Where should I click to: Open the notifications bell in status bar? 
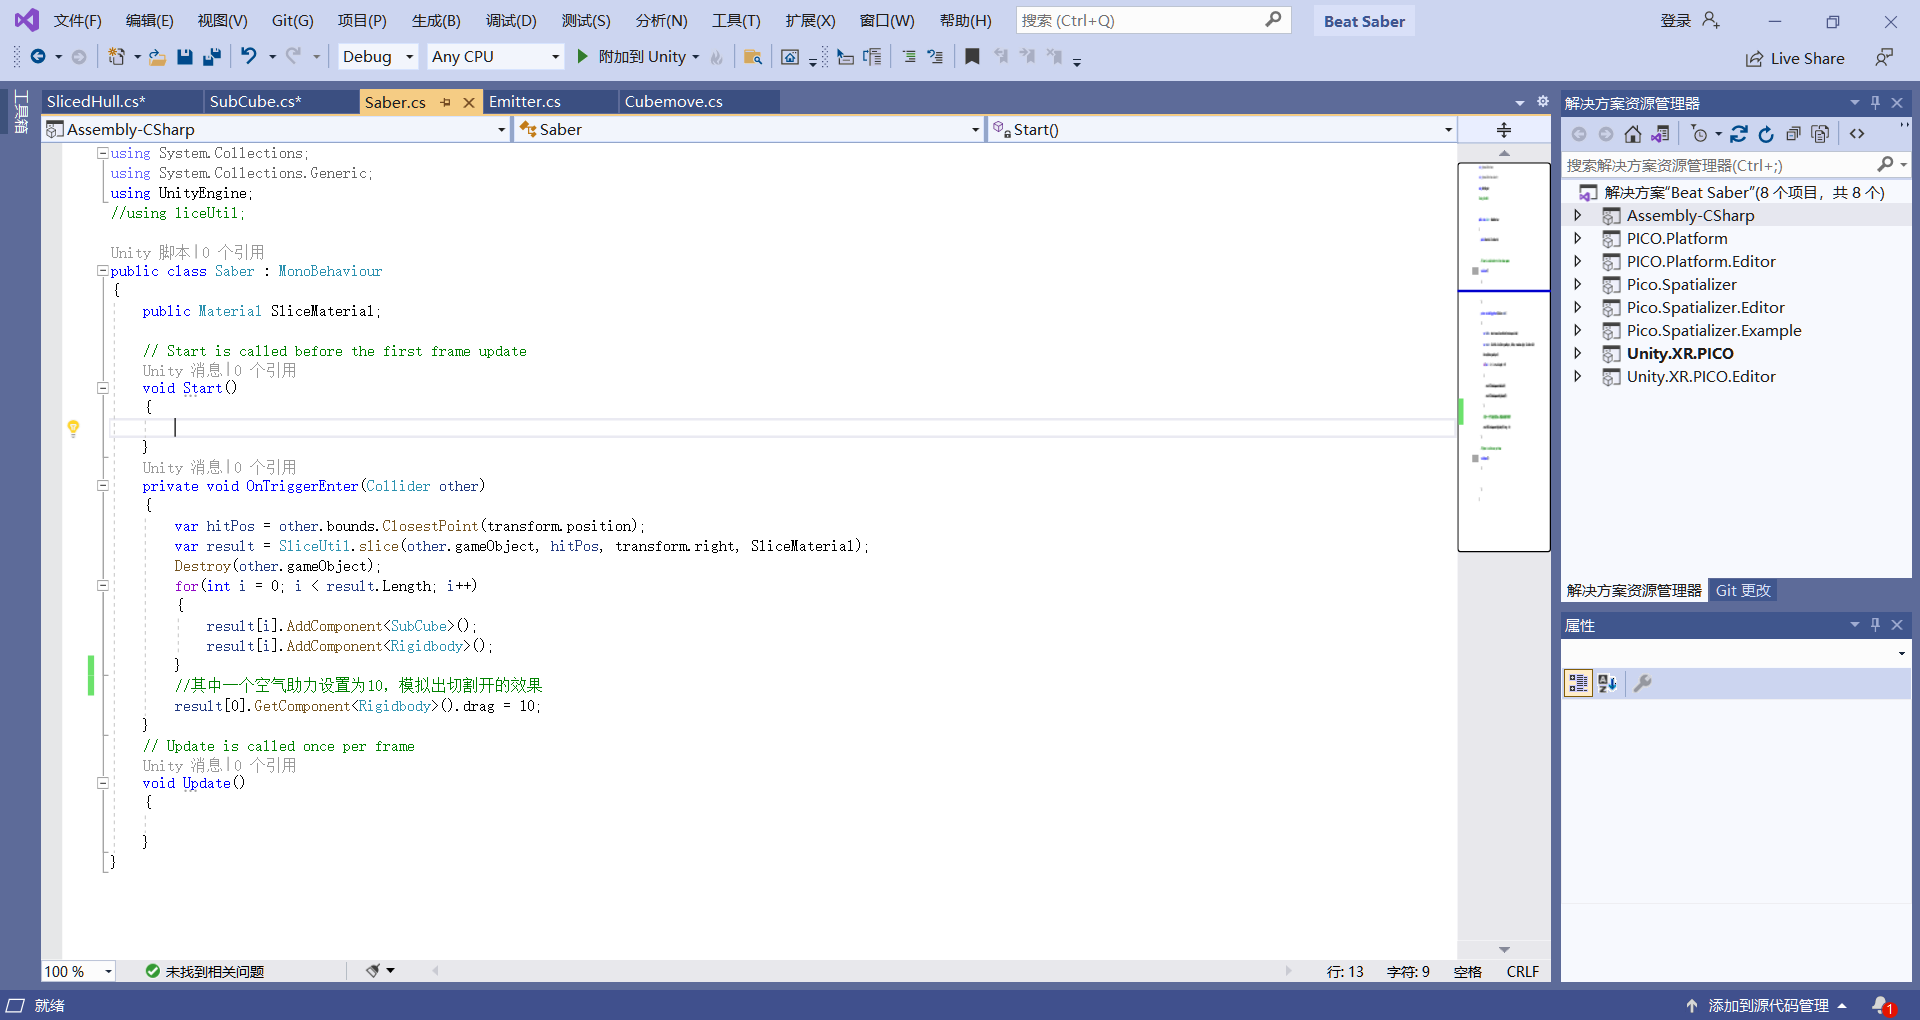[x=1883, y=1005]
